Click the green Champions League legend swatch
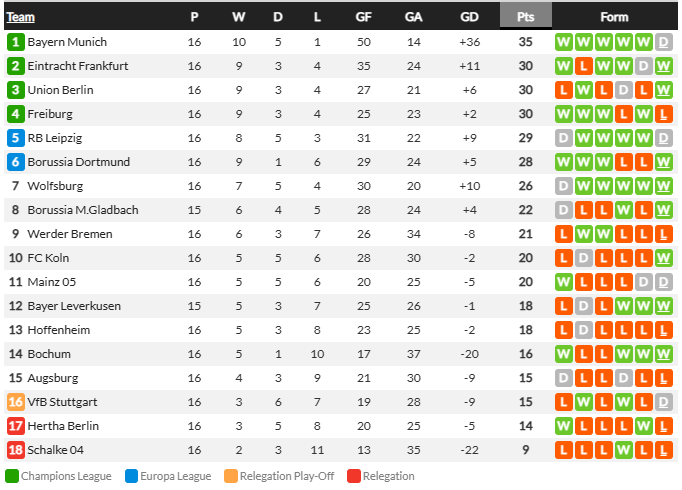Screen dimensions: 682x490 tap(12, 476)
